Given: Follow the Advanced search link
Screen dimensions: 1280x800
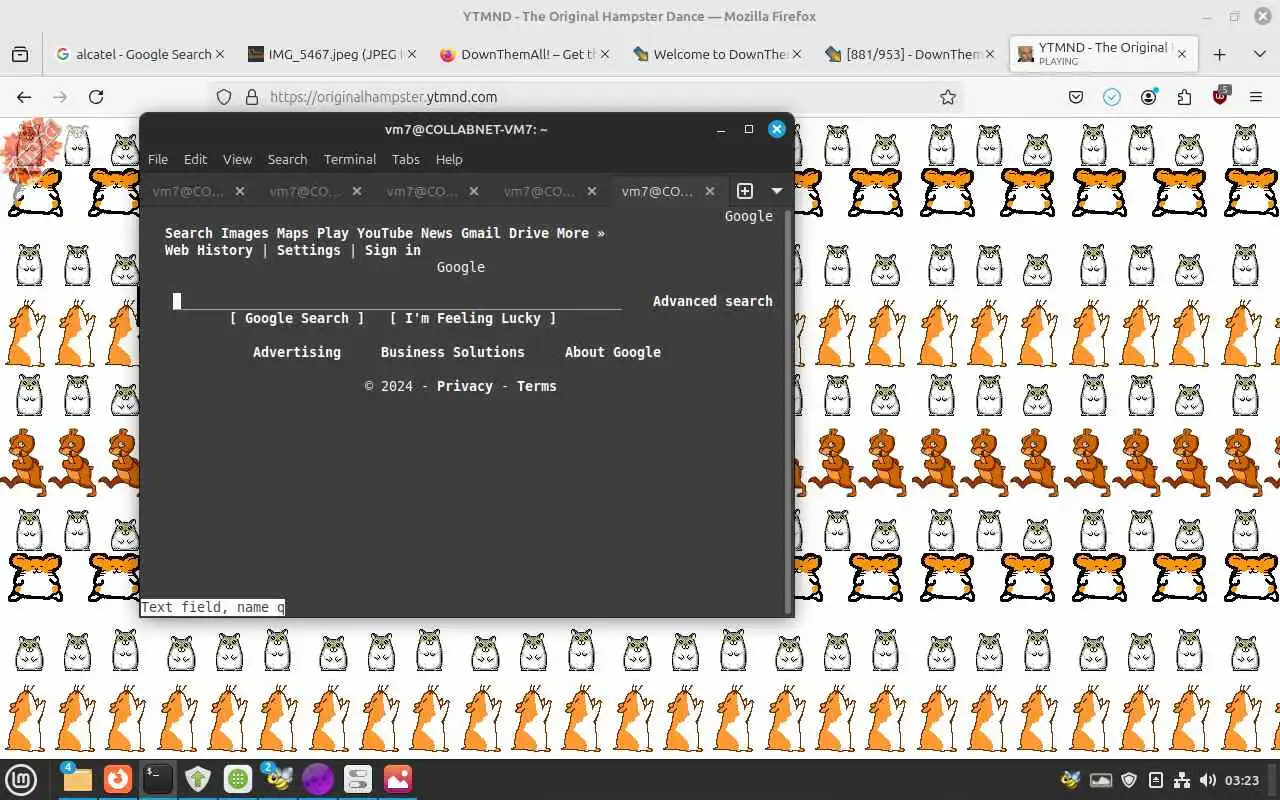Looking at the screenshot, I should click(713, 301).
